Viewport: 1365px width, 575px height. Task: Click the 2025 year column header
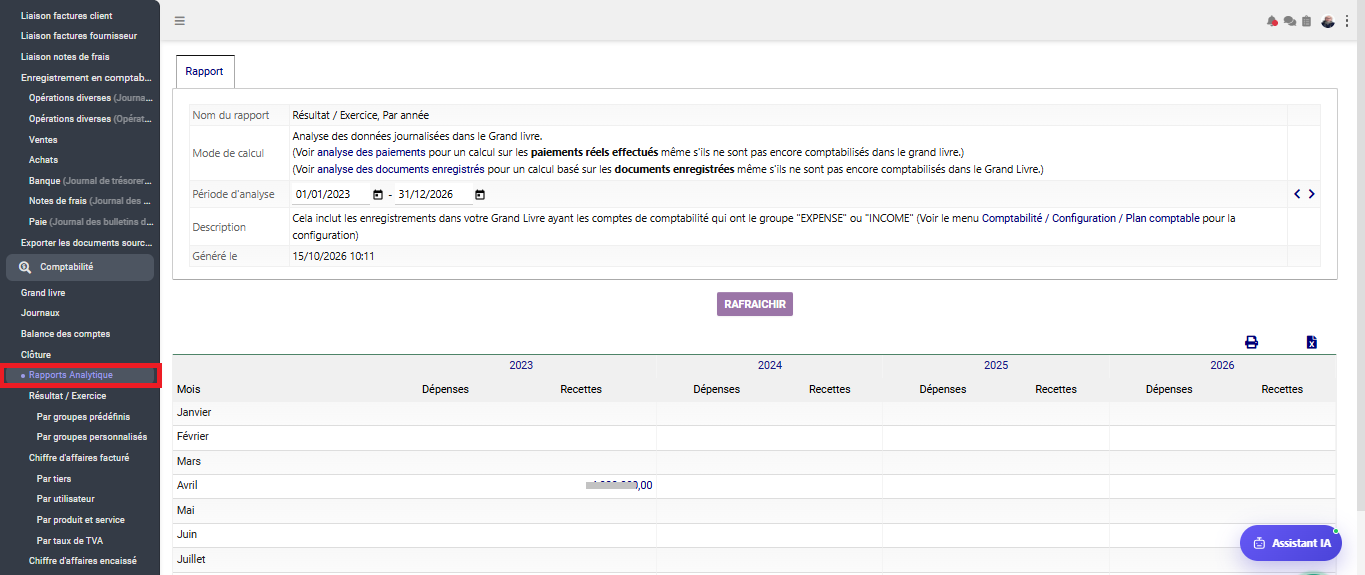(996, 366)
